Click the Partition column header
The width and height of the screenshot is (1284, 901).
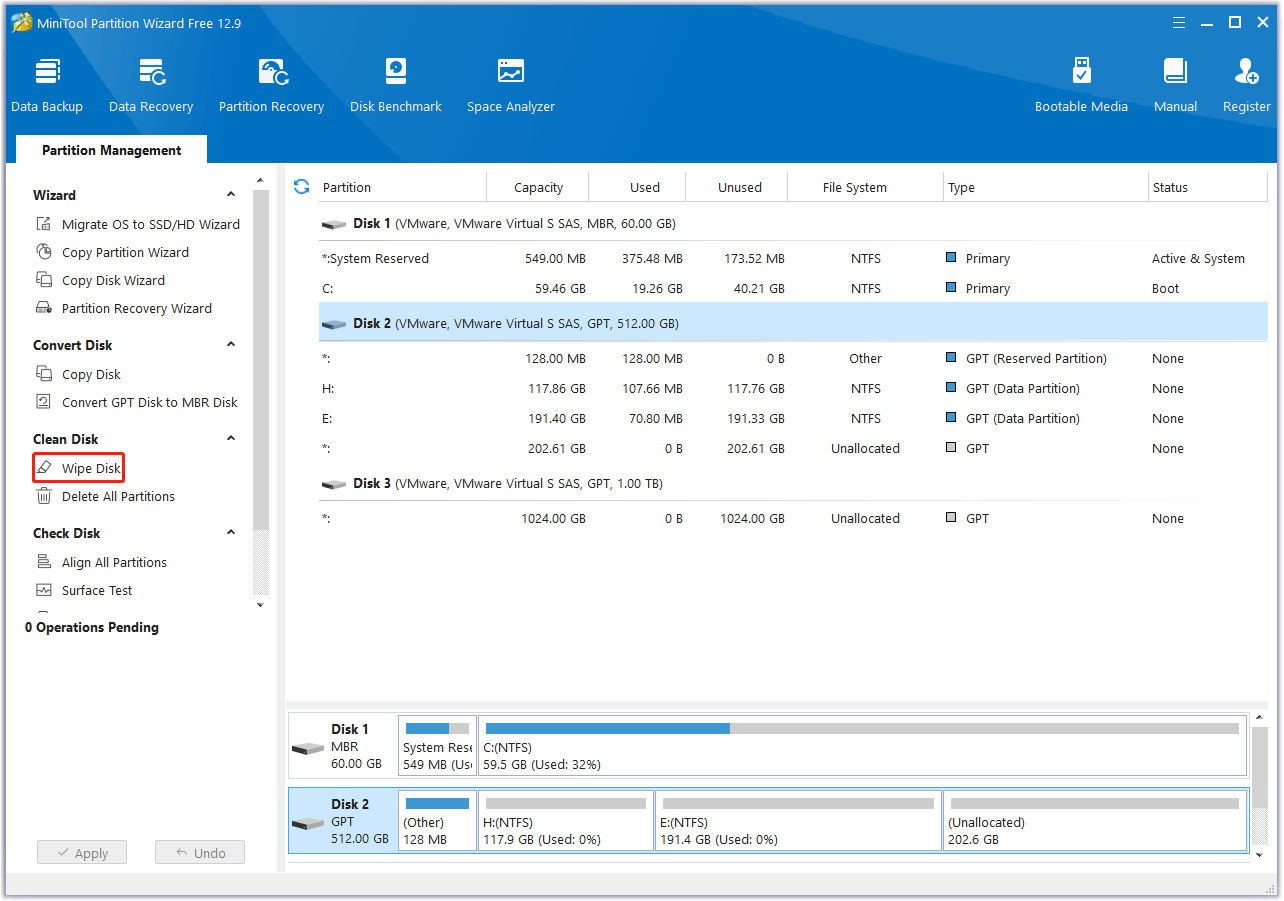coord(402,187)
